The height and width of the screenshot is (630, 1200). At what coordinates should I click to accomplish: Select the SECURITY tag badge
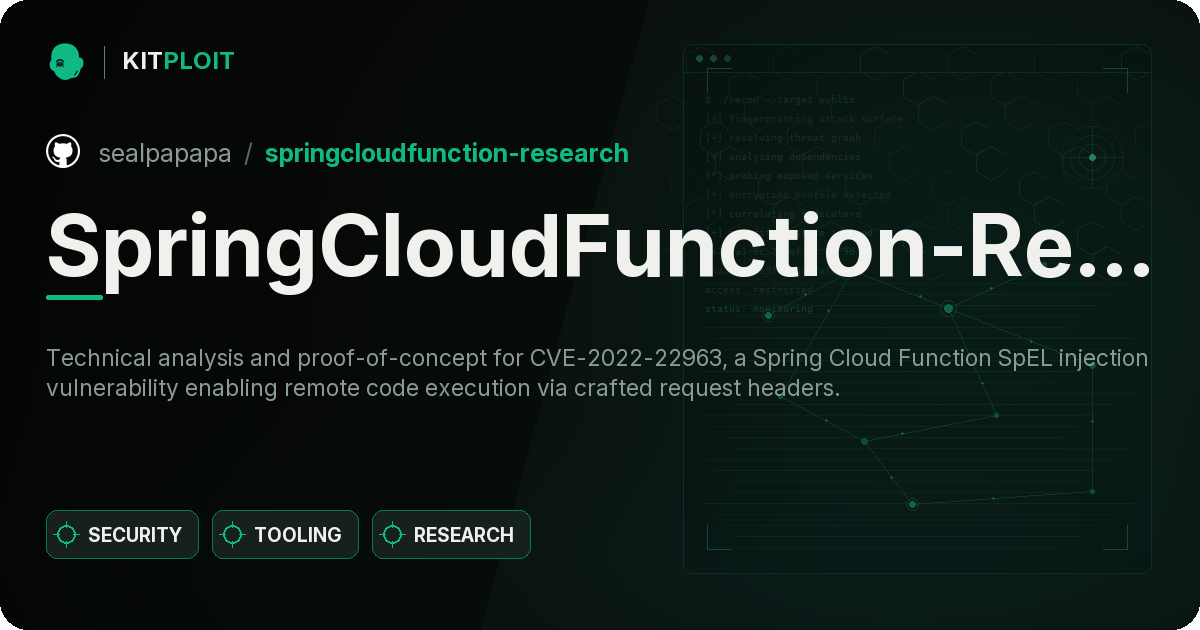(122, 535)
